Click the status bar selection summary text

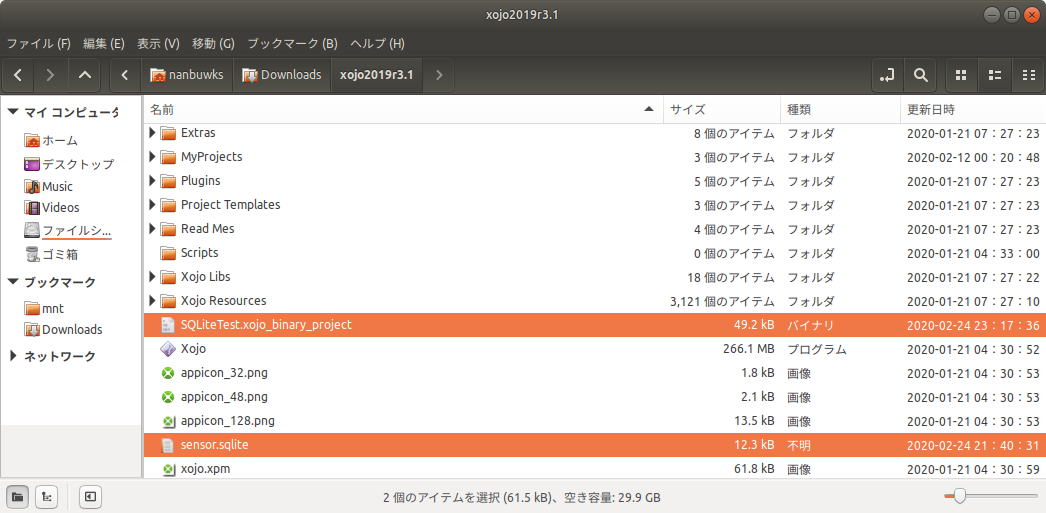tap(522, 497)
